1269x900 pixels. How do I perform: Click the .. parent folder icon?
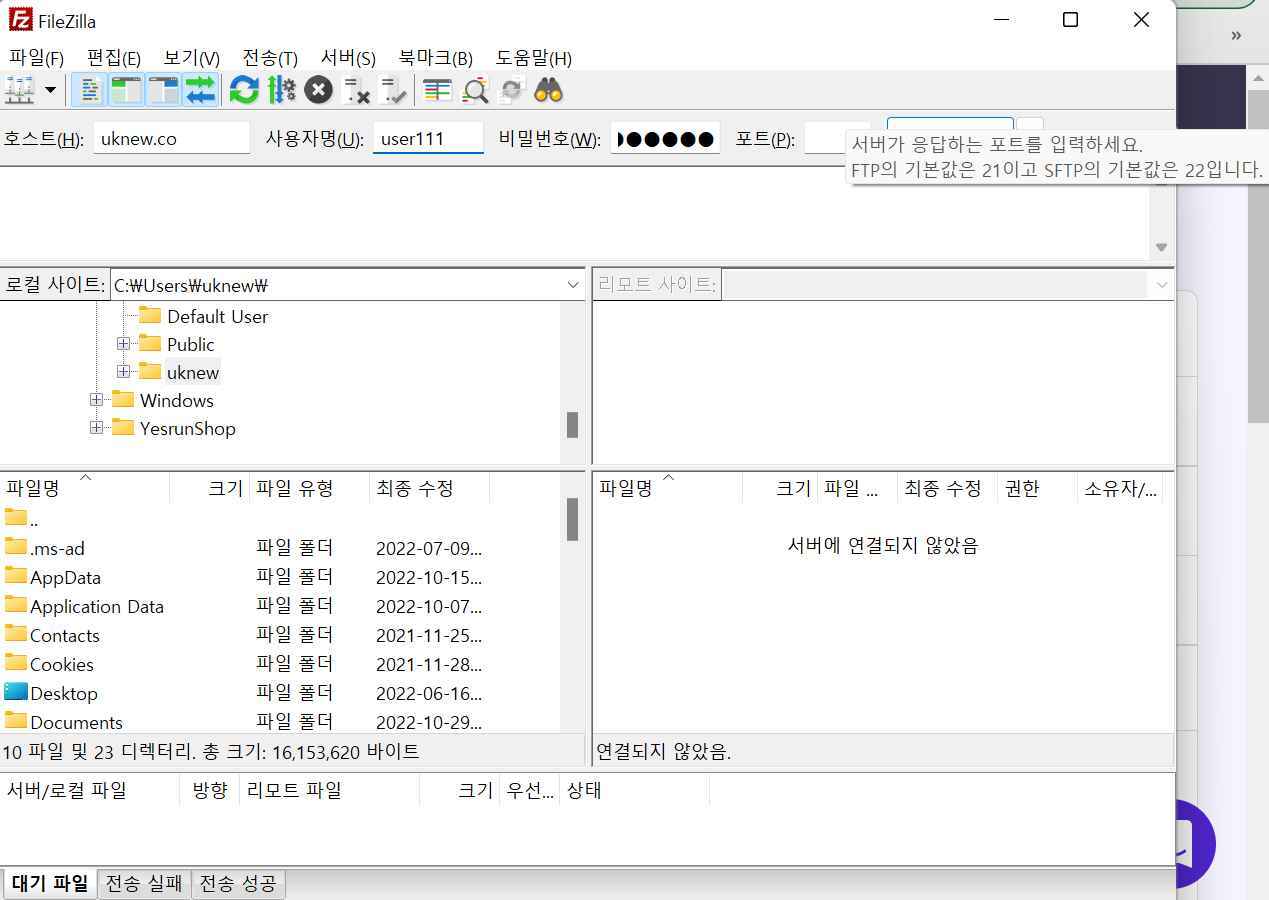15,518
